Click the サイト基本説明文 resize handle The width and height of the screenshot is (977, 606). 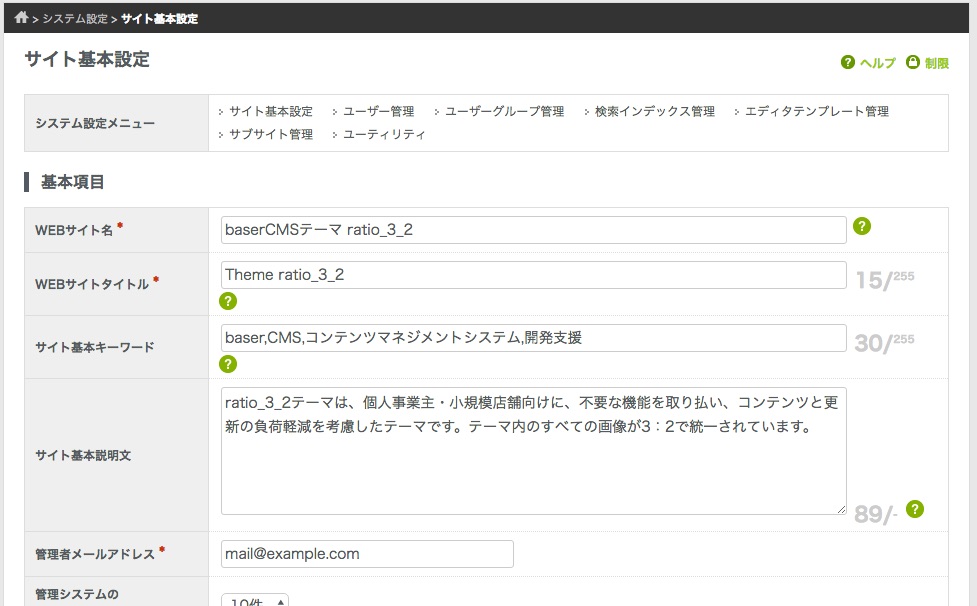pyautogui.click(x=841, y=509)
